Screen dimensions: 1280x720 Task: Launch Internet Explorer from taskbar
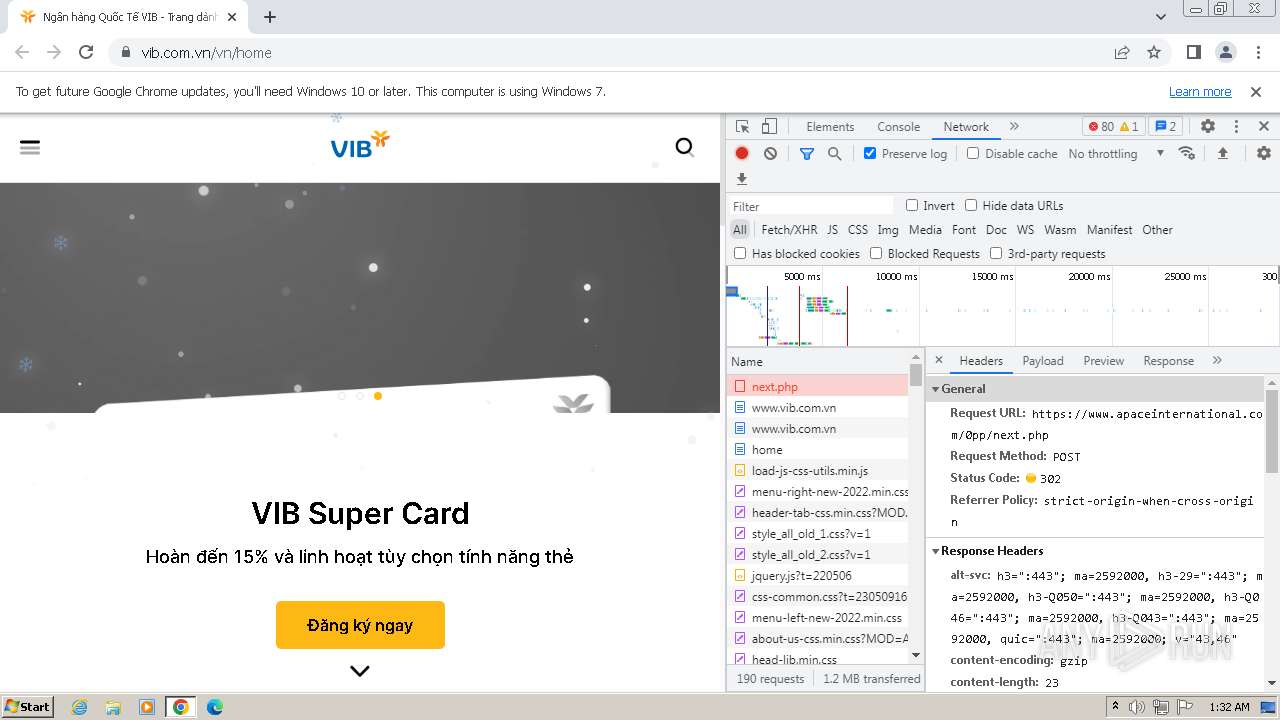[x=79, y=707]
